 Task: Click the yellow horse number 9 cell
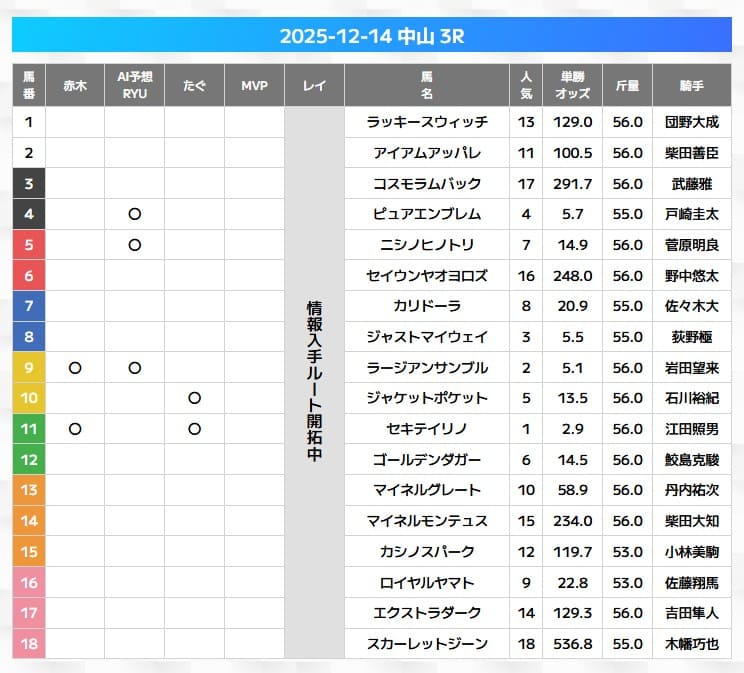coord(29,368)
